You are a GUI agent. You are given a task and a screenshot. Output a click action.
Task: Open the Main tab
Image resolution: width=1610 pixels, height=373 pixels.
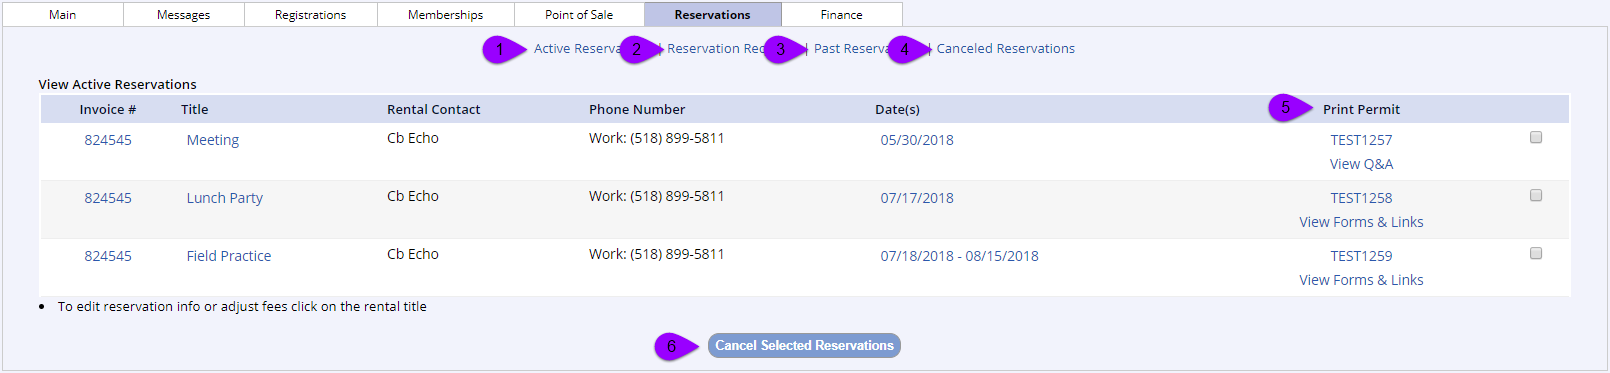click(62, 14)
